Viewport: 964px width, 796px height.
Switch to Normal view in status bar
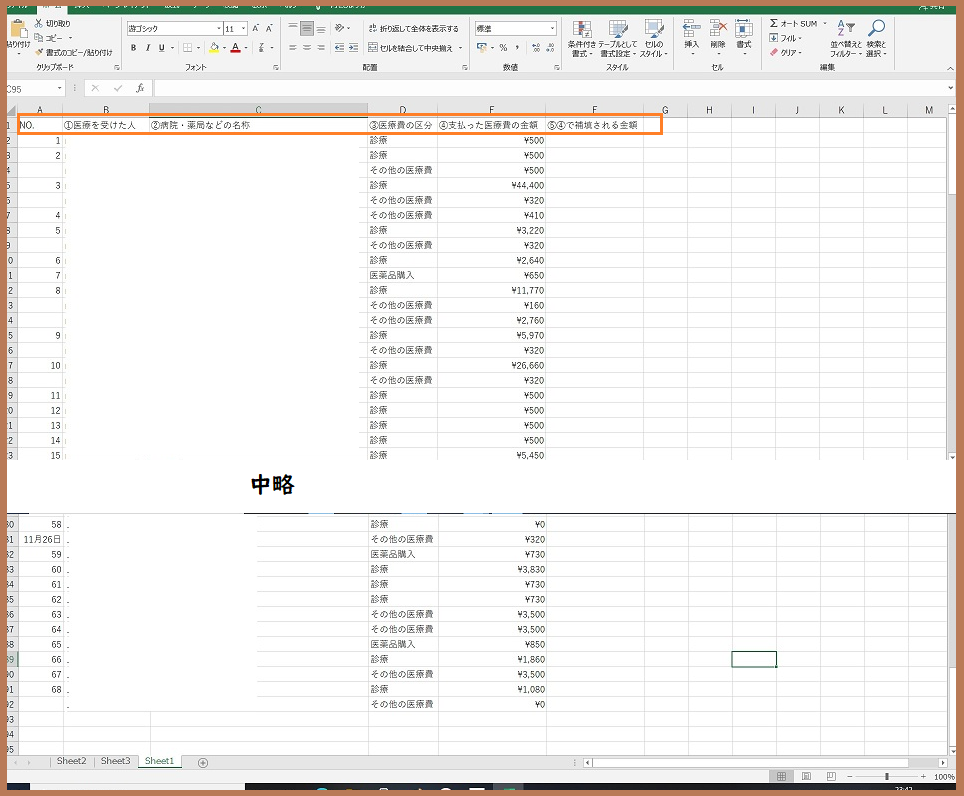tap(781, 776)
